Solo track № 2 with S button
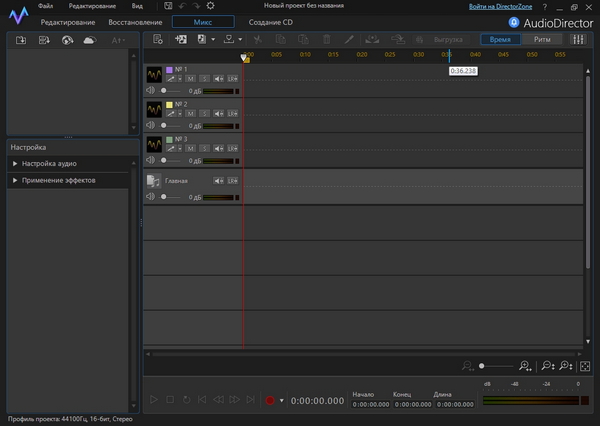This screenshot has height=426, width=600. click(x=203, y=112)
